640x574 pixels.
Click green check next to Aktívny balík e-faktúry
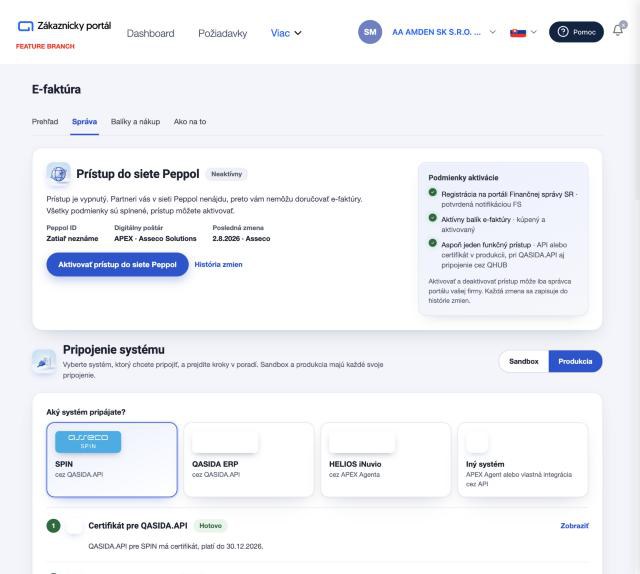pyautogui.click(x=433, y=218)
